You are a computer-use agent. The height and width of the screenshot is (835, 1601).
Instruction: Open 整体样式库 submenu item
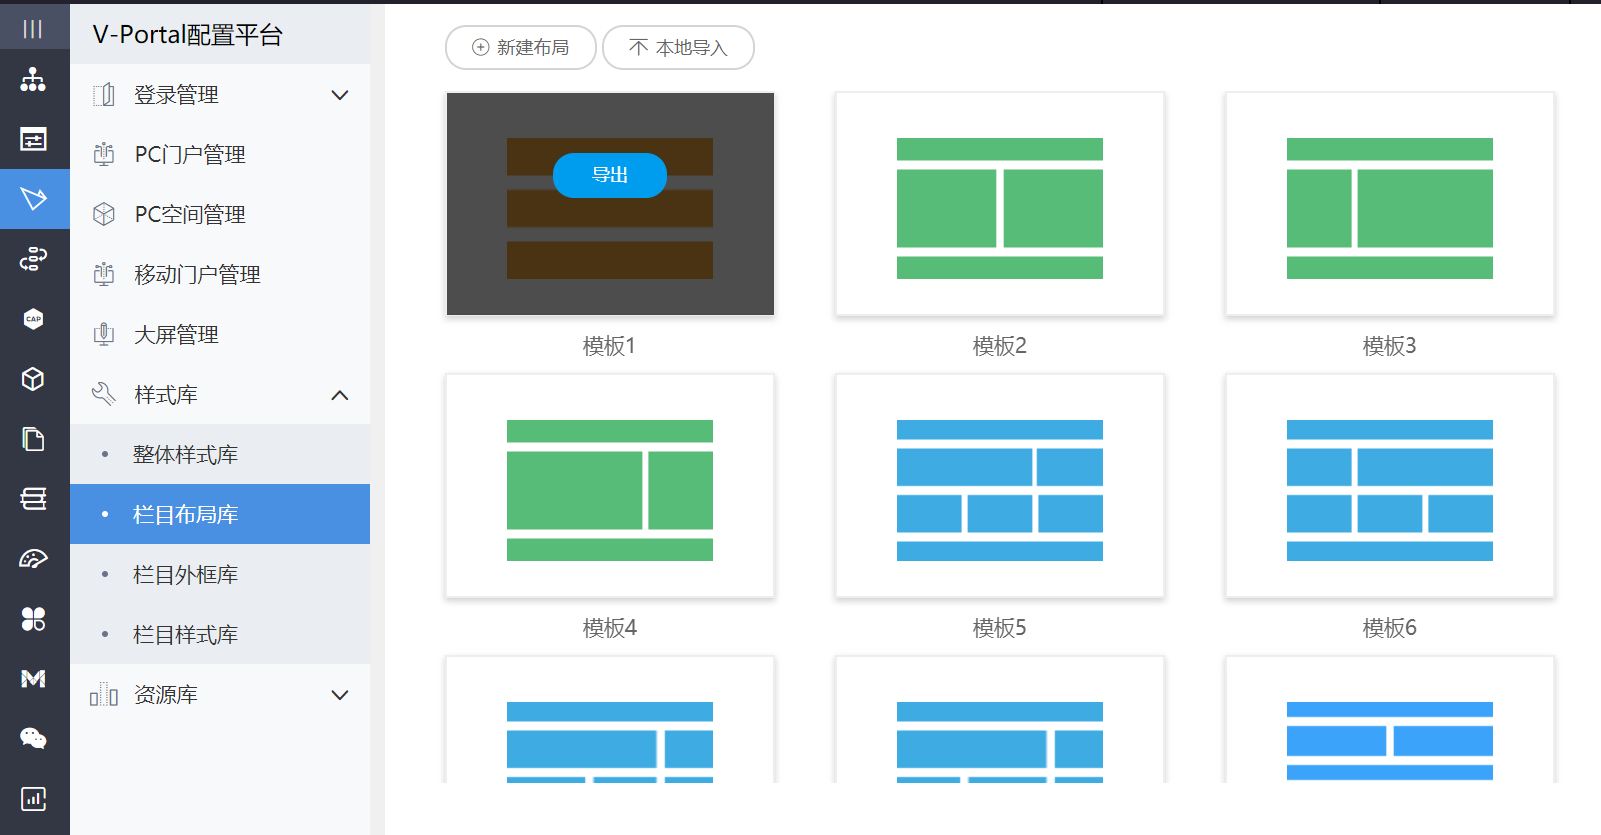pos(185,455)
